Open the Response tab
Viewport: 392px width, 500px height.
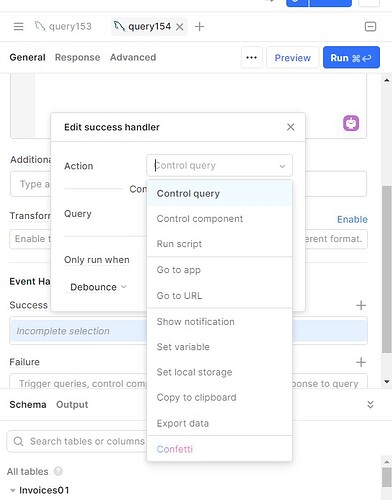(77, 57)
